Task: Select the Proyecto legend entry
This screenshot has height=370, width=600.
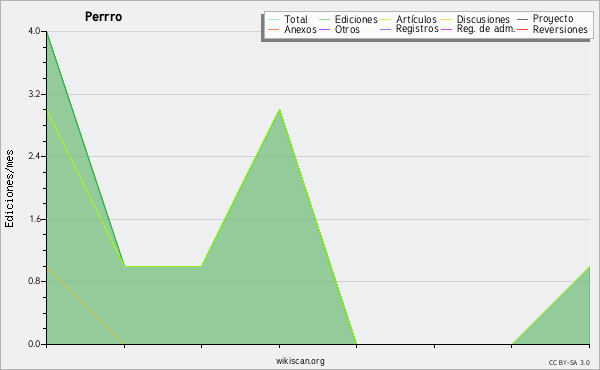Action: point(553,19)
